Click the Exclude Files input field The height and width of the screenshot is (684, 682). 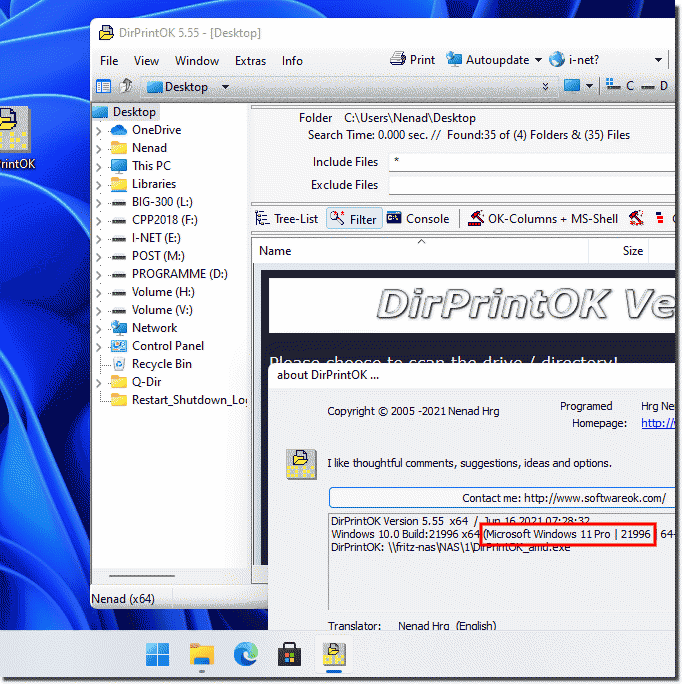pyautogui.click(x=531, y=185)
